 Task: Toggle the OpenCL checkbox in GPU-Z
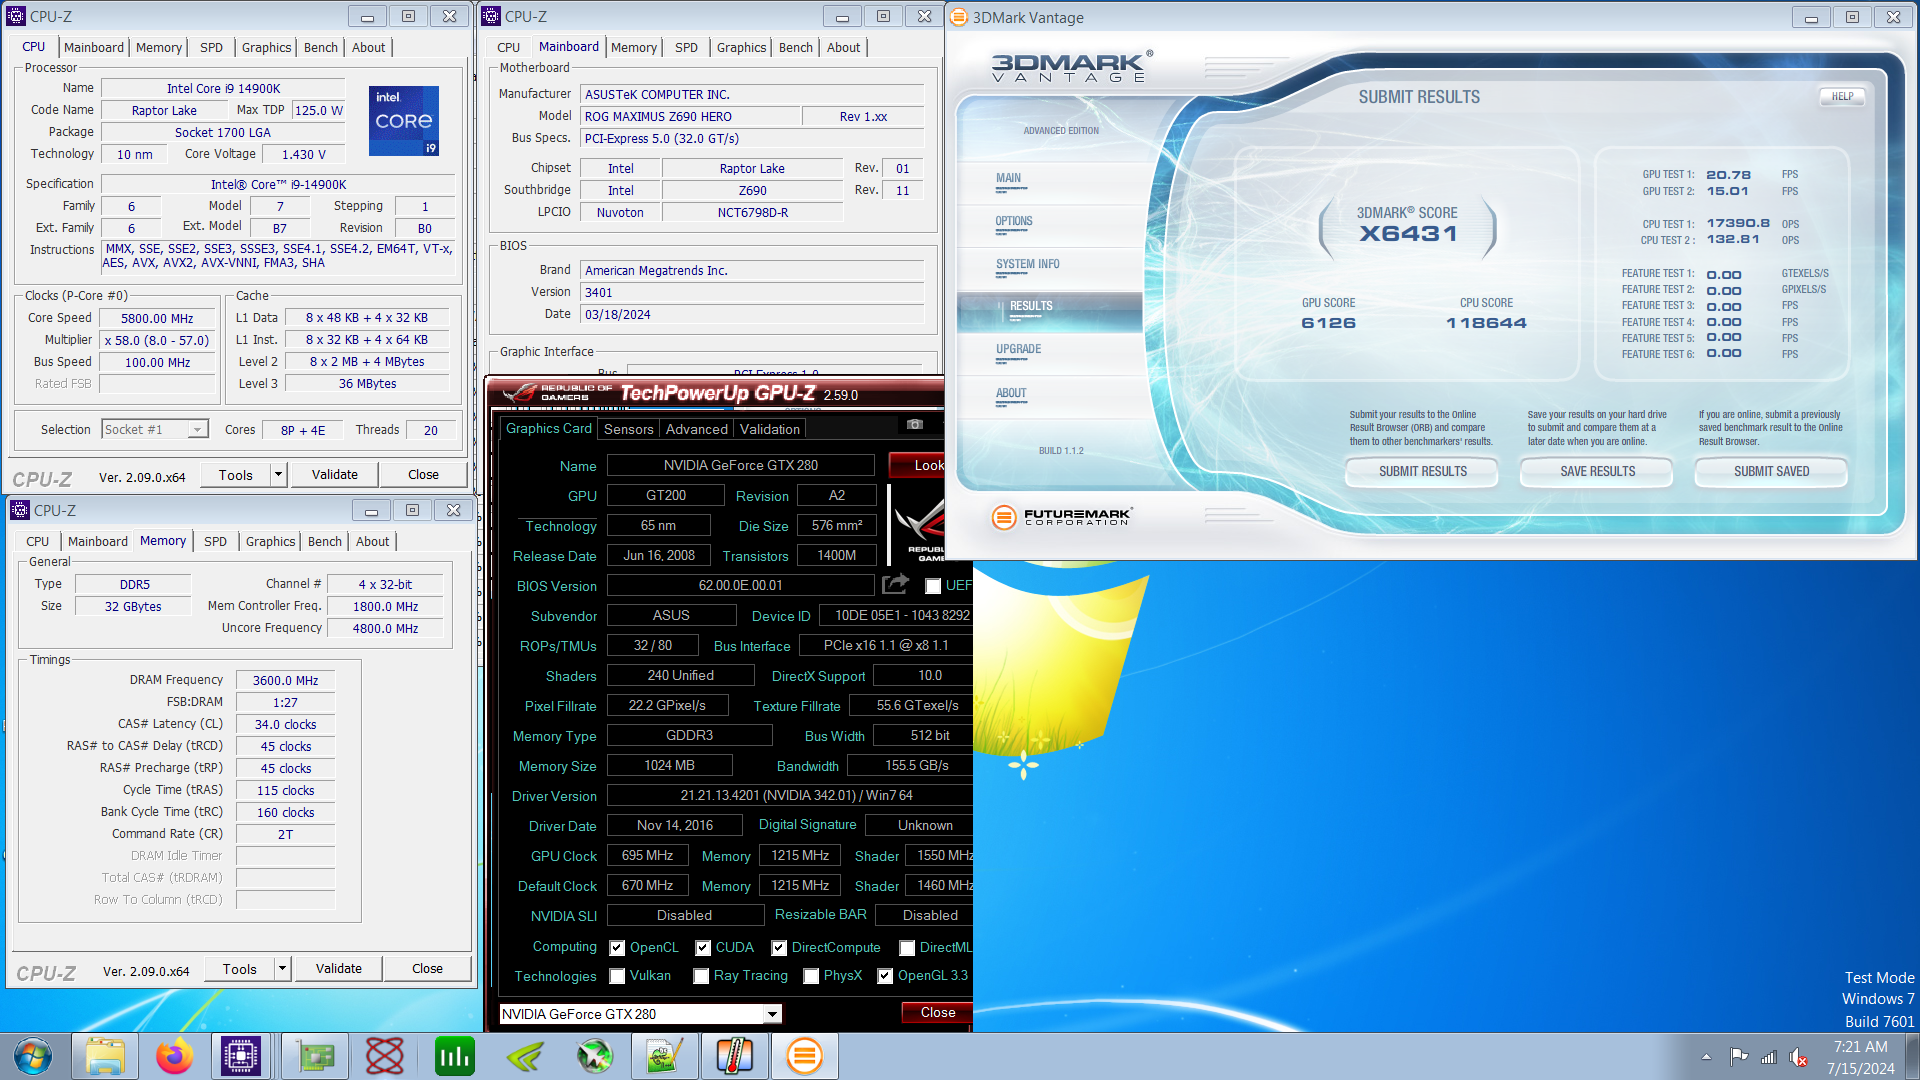coord(617,948)
